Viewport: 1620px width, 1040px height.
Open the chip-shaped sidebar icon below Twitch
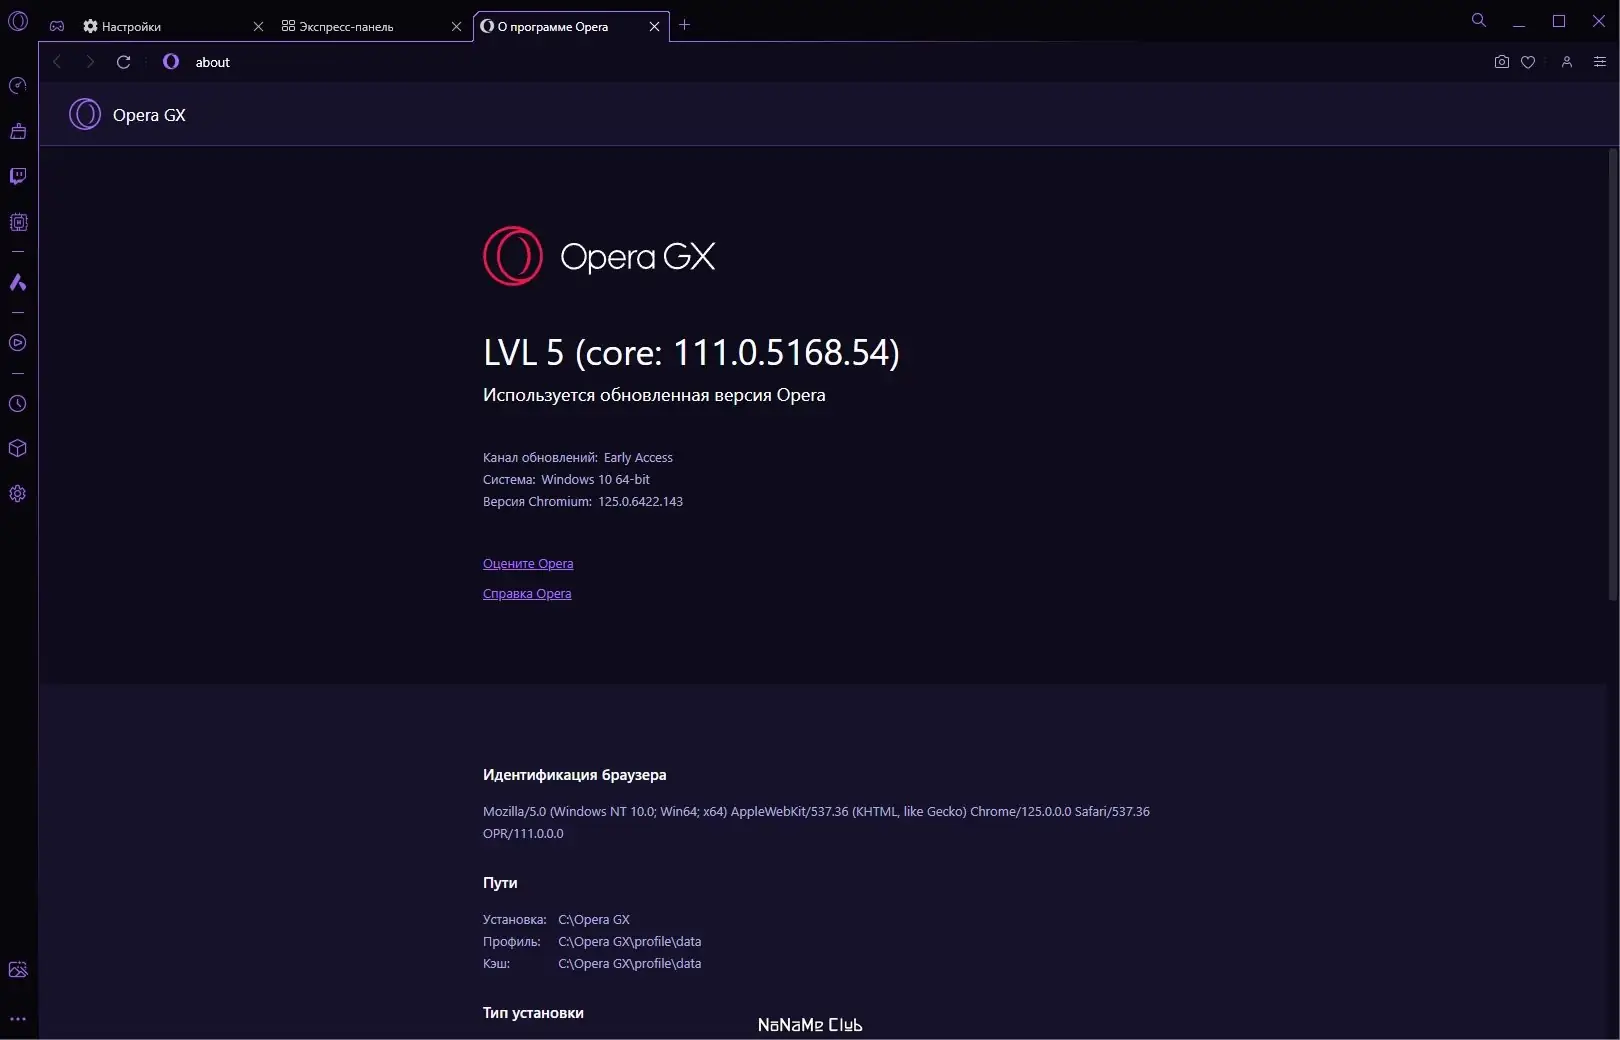tap(18, 222)
